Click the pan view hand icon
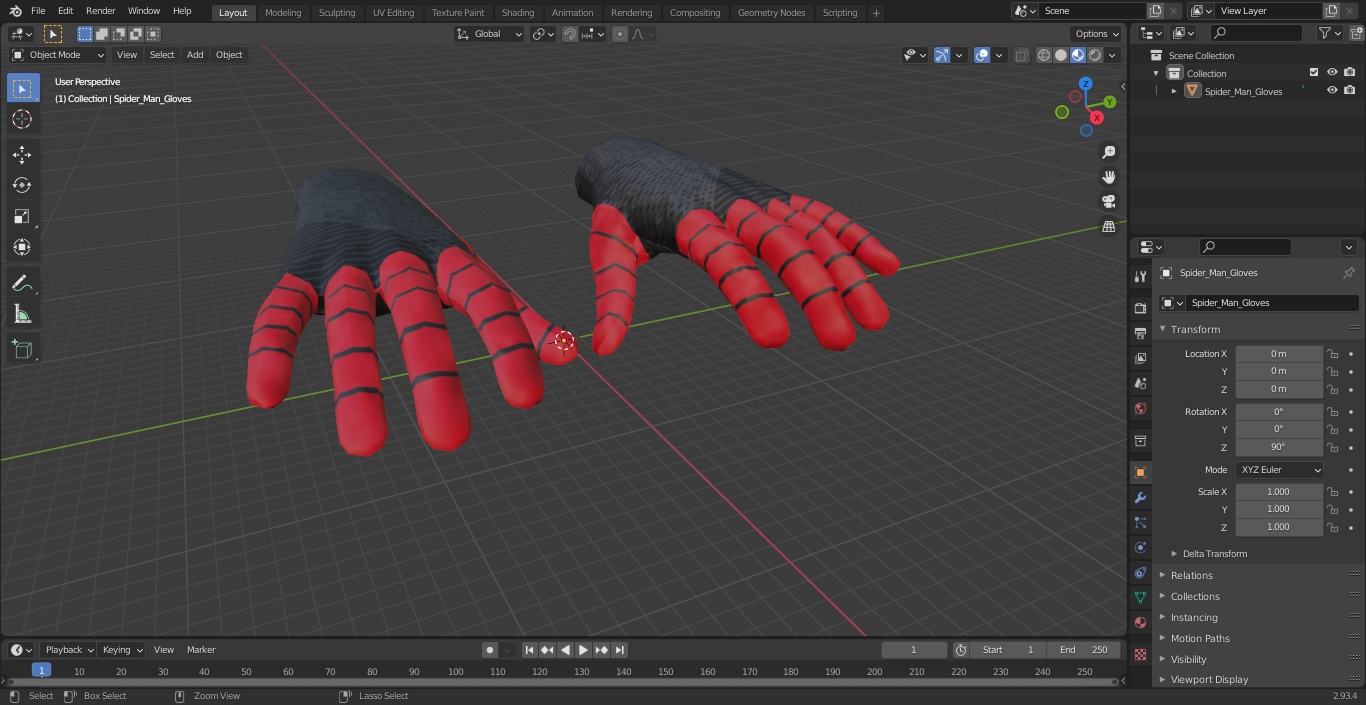1366x705 pixels. (x=1108, y=177)
